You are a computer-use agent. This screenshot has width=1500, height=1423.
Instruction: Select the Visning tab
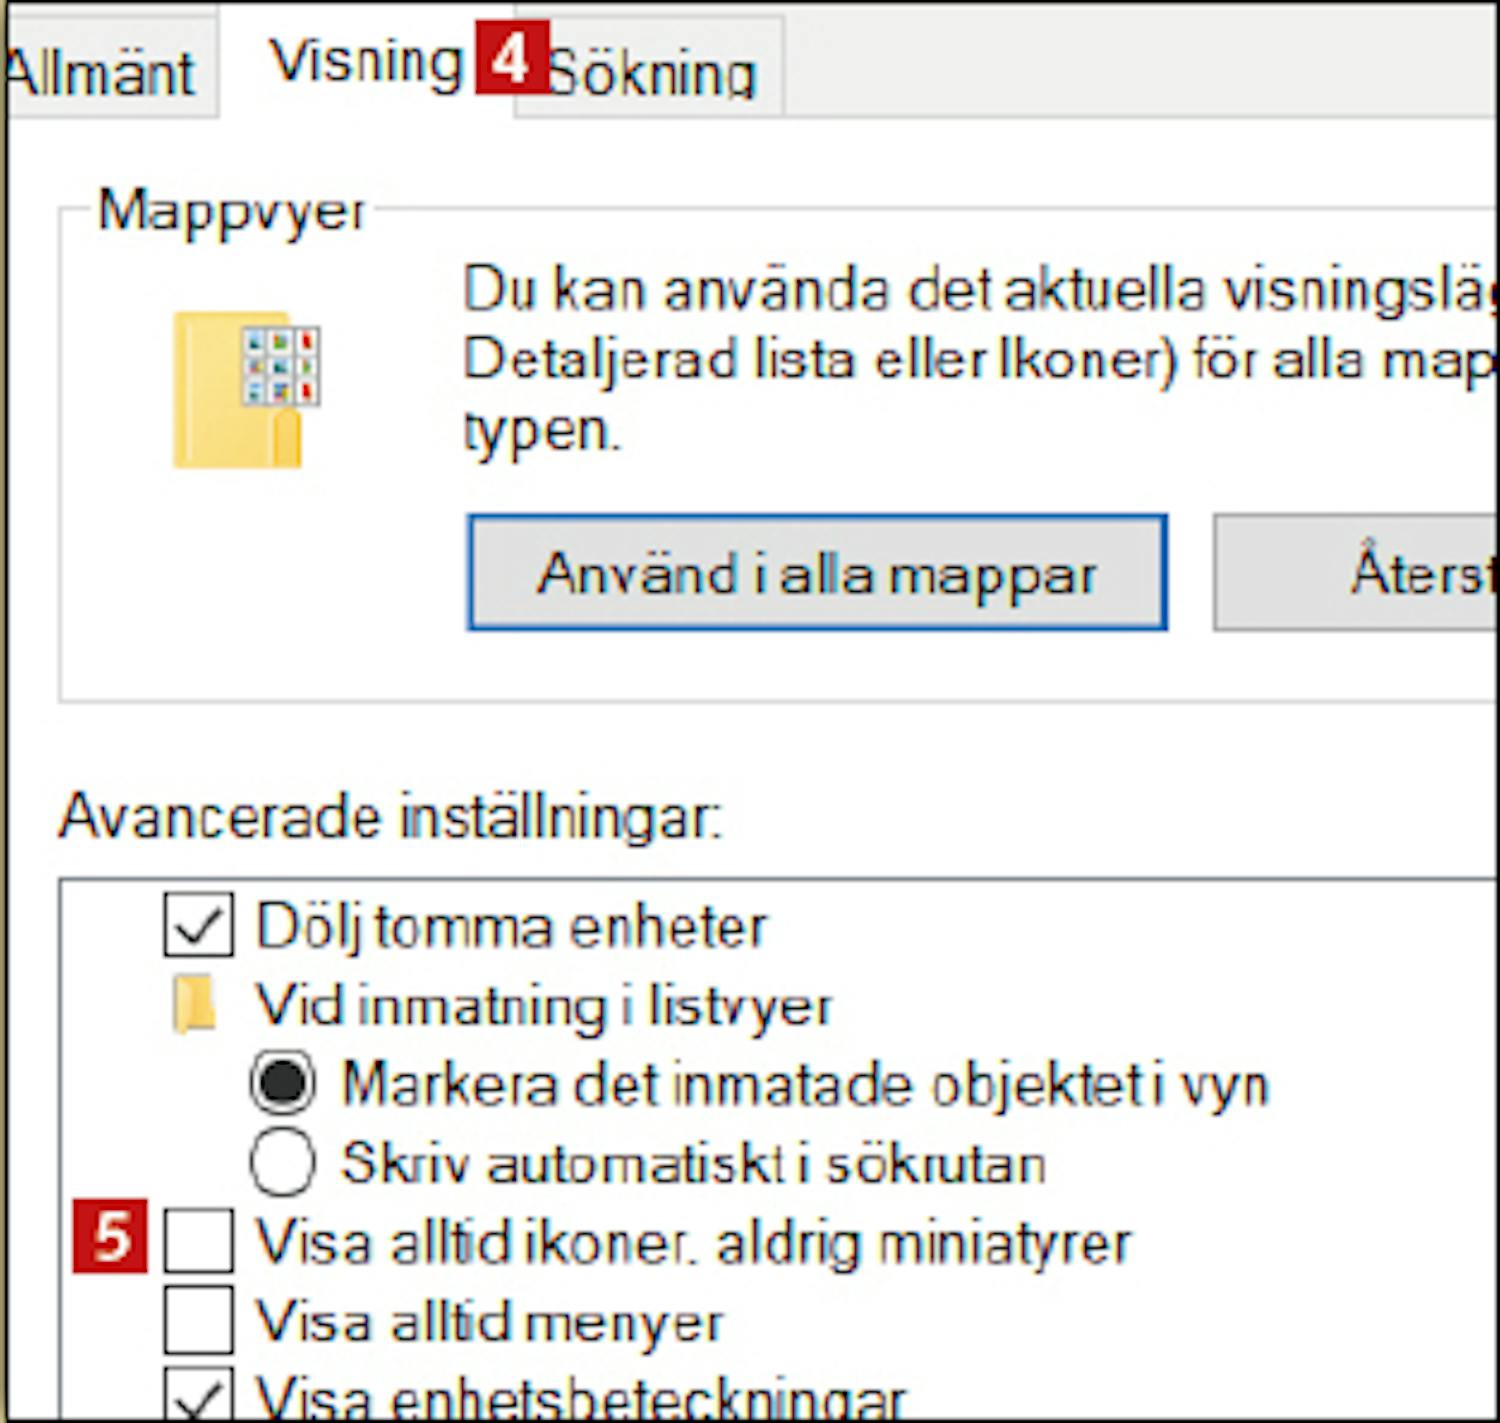point(364,62)
